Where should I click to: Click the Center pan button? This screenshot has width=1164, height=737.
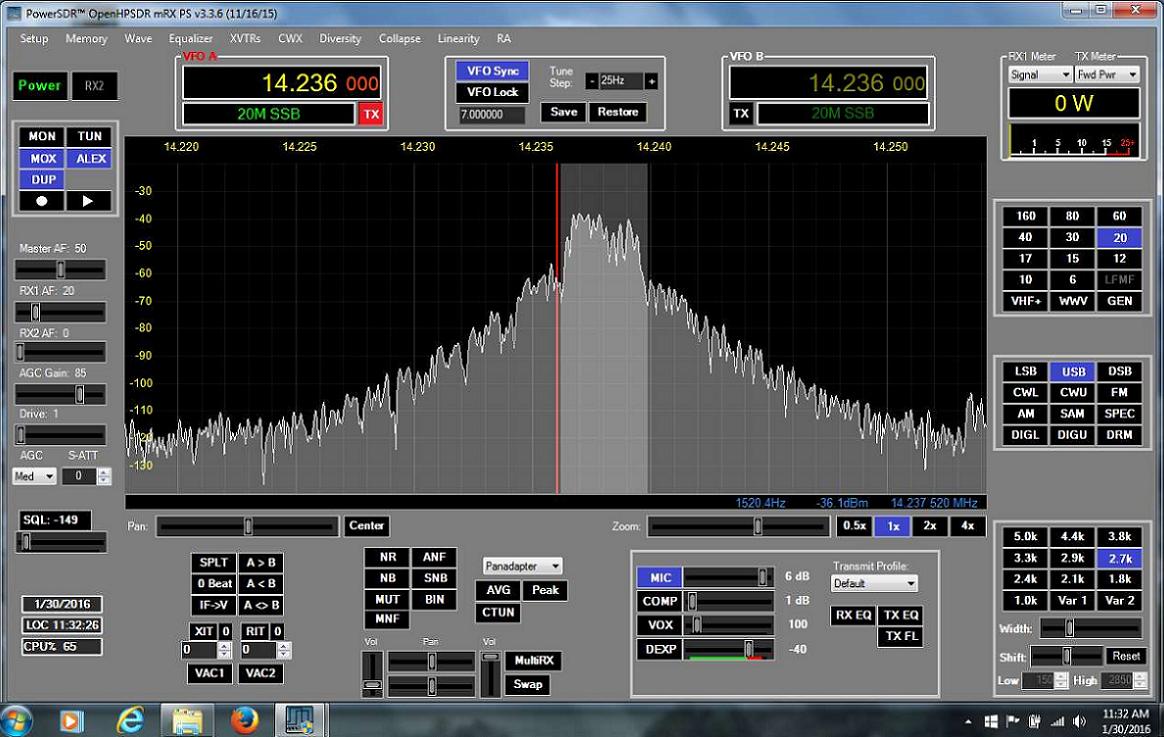367,525
